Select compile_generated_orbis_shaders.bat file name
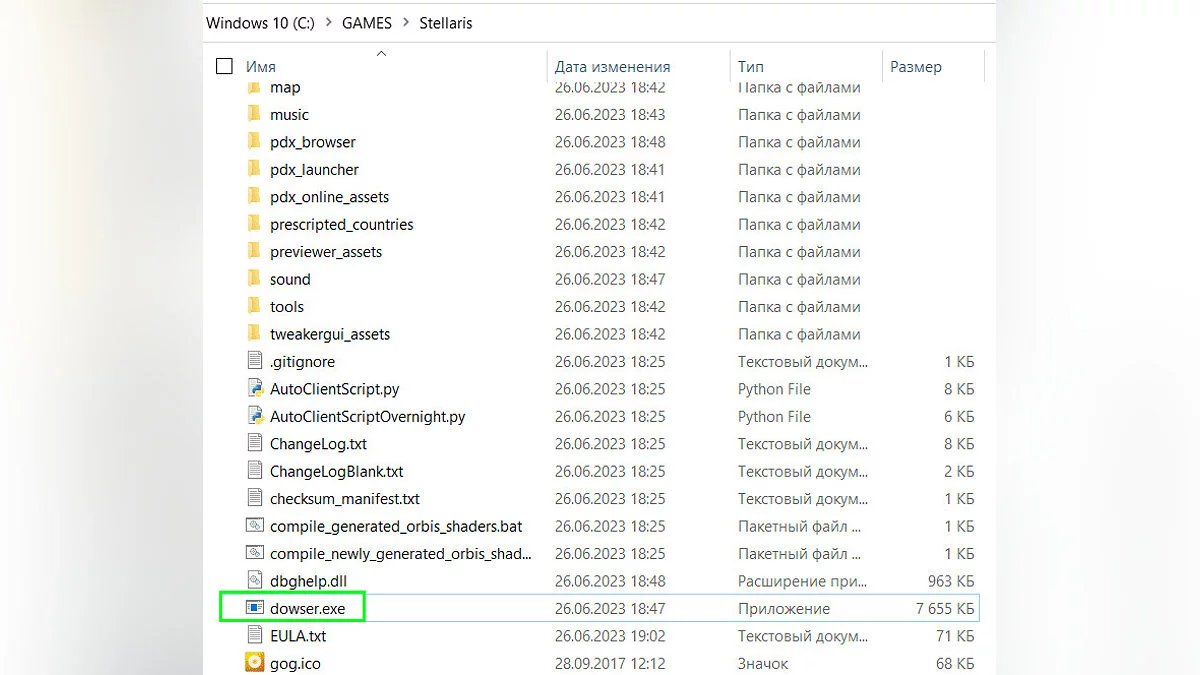 (396, 526)
